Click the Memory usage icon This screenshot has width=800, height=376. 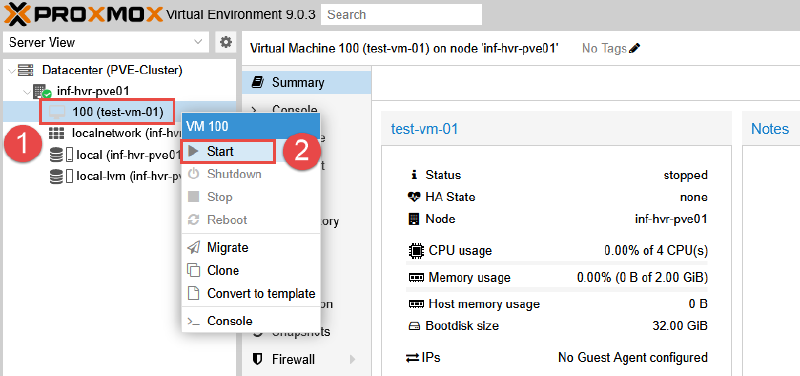415,278
